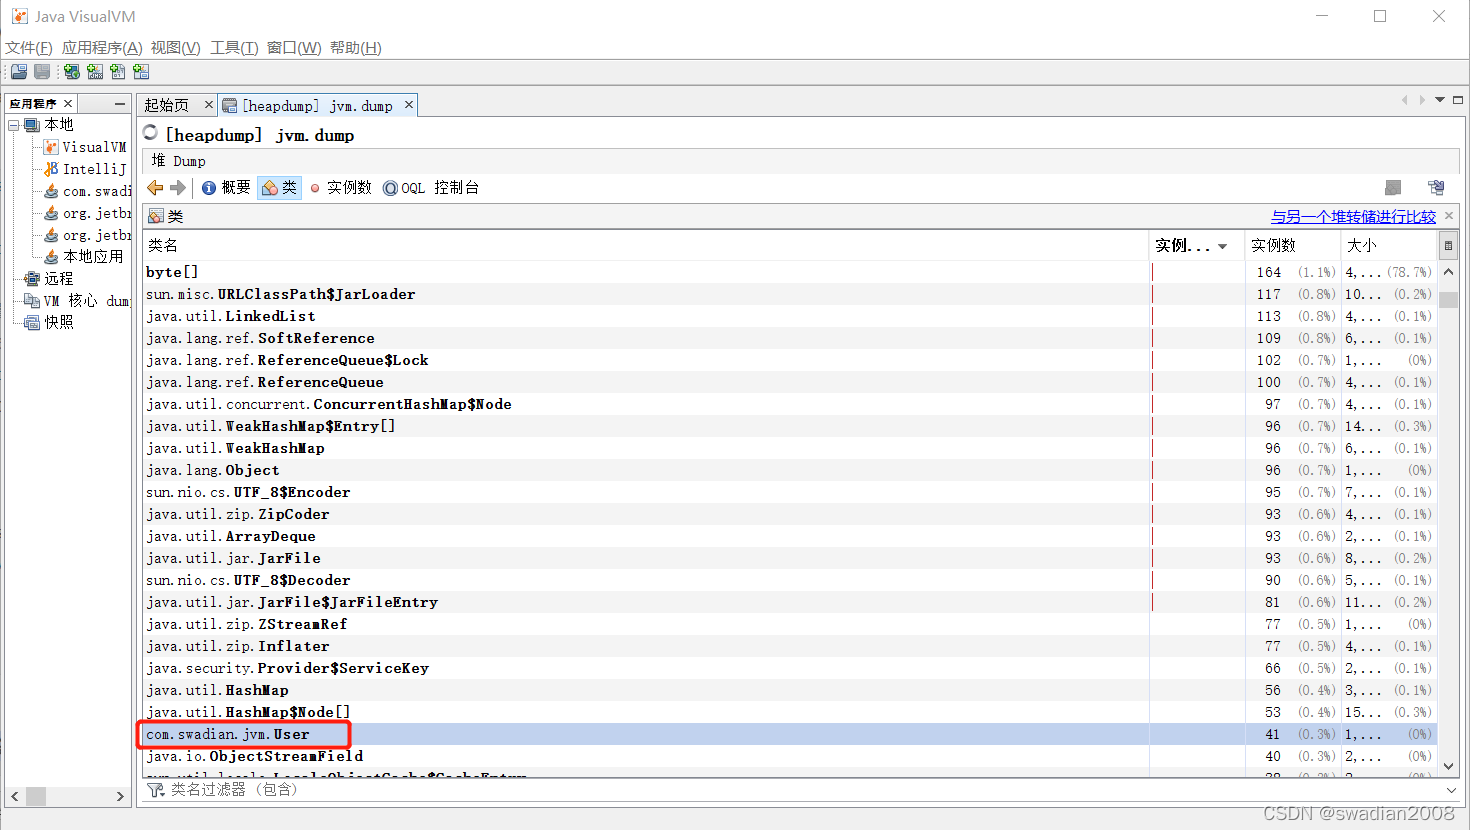Click the 与另一个堆转储进行比较 link

1354,216
